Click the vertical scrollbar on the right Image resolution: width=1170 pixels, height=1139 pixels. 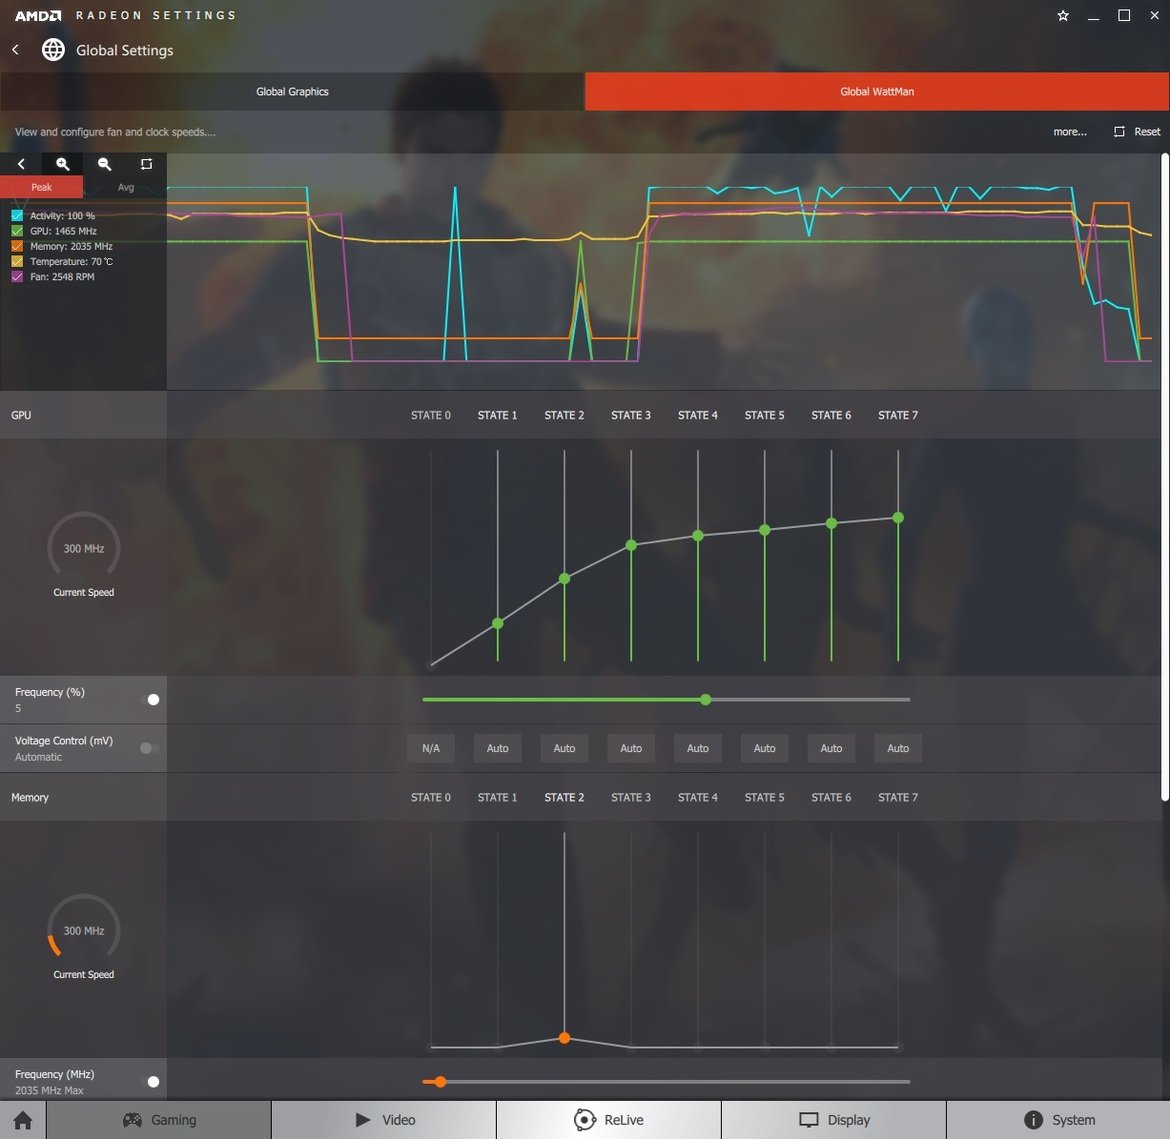tap(1164, 478)
